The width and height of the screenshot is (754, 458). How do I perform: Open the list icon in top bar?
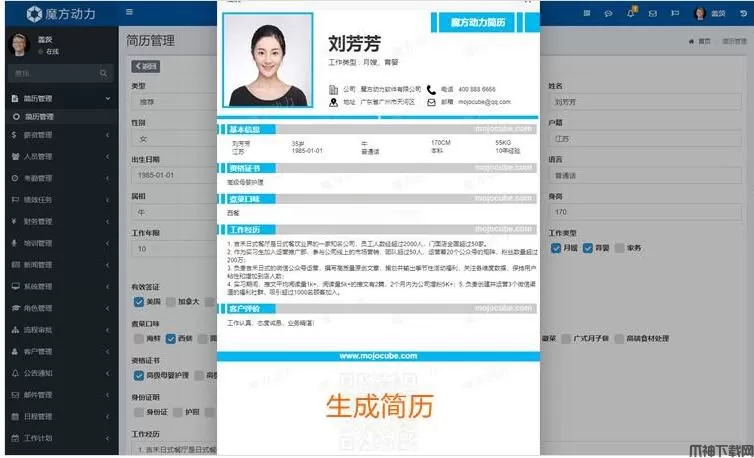(587, 13)
